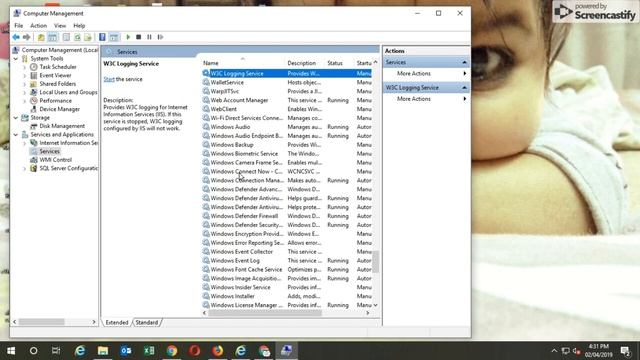This screenshot has width=640, height=360.
Task: Open the Help menu
Action: (x=79, y=26)
